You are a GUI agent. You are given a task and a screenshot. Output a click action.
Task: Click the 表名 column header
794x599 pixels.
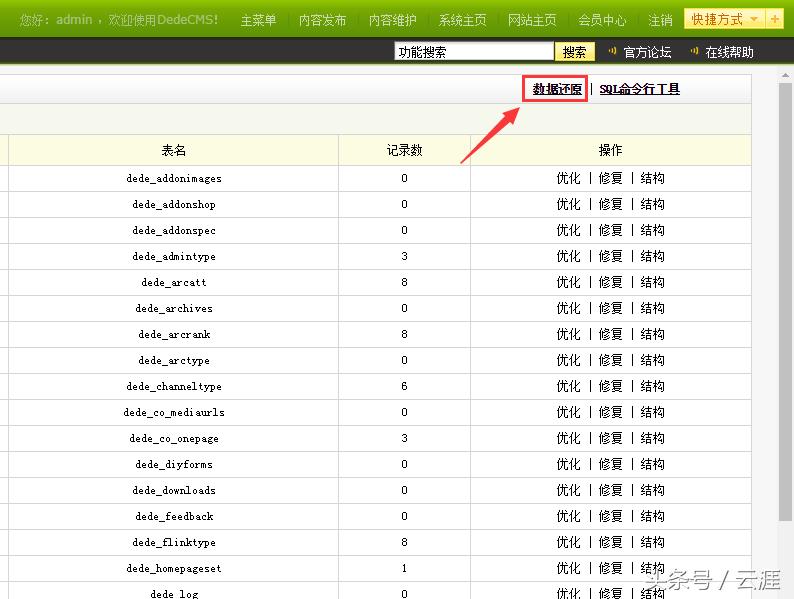174,150
